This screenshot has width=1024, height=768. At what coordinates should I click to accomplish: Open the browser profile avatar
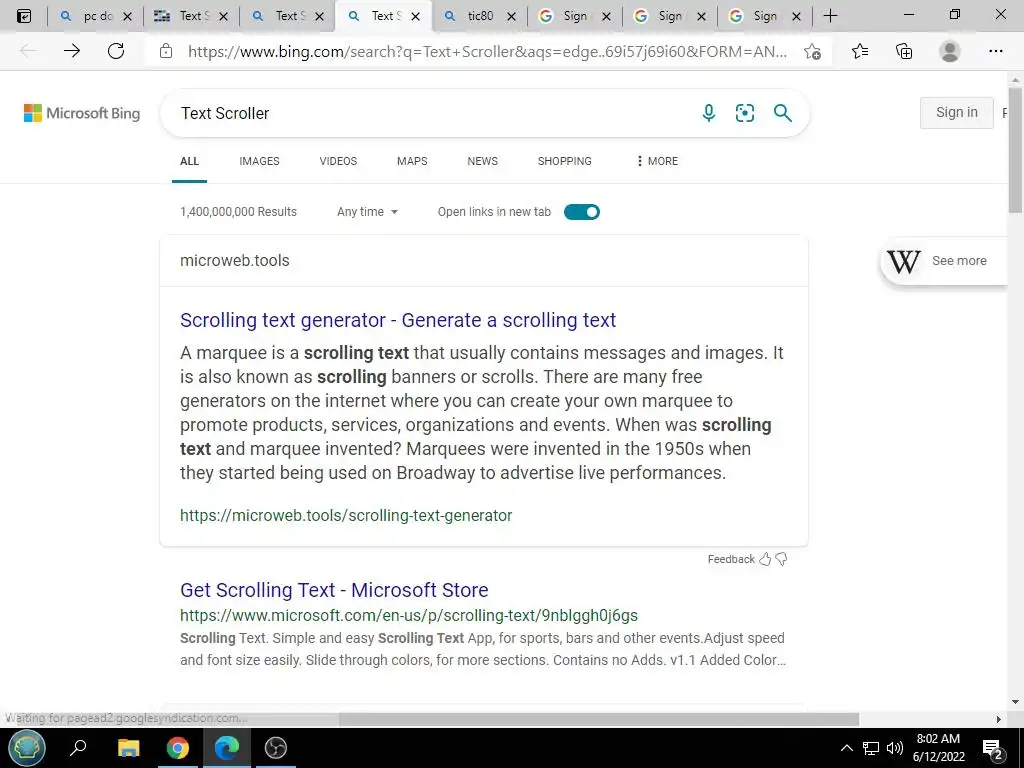(x=950, y=51)
